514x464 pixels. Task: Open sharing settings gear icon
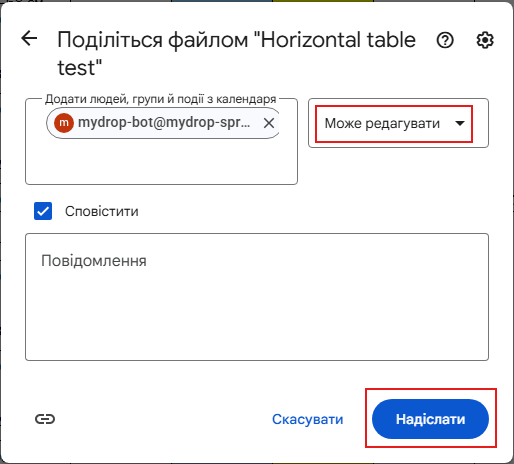pyautogui.click(x=485, y=40)
